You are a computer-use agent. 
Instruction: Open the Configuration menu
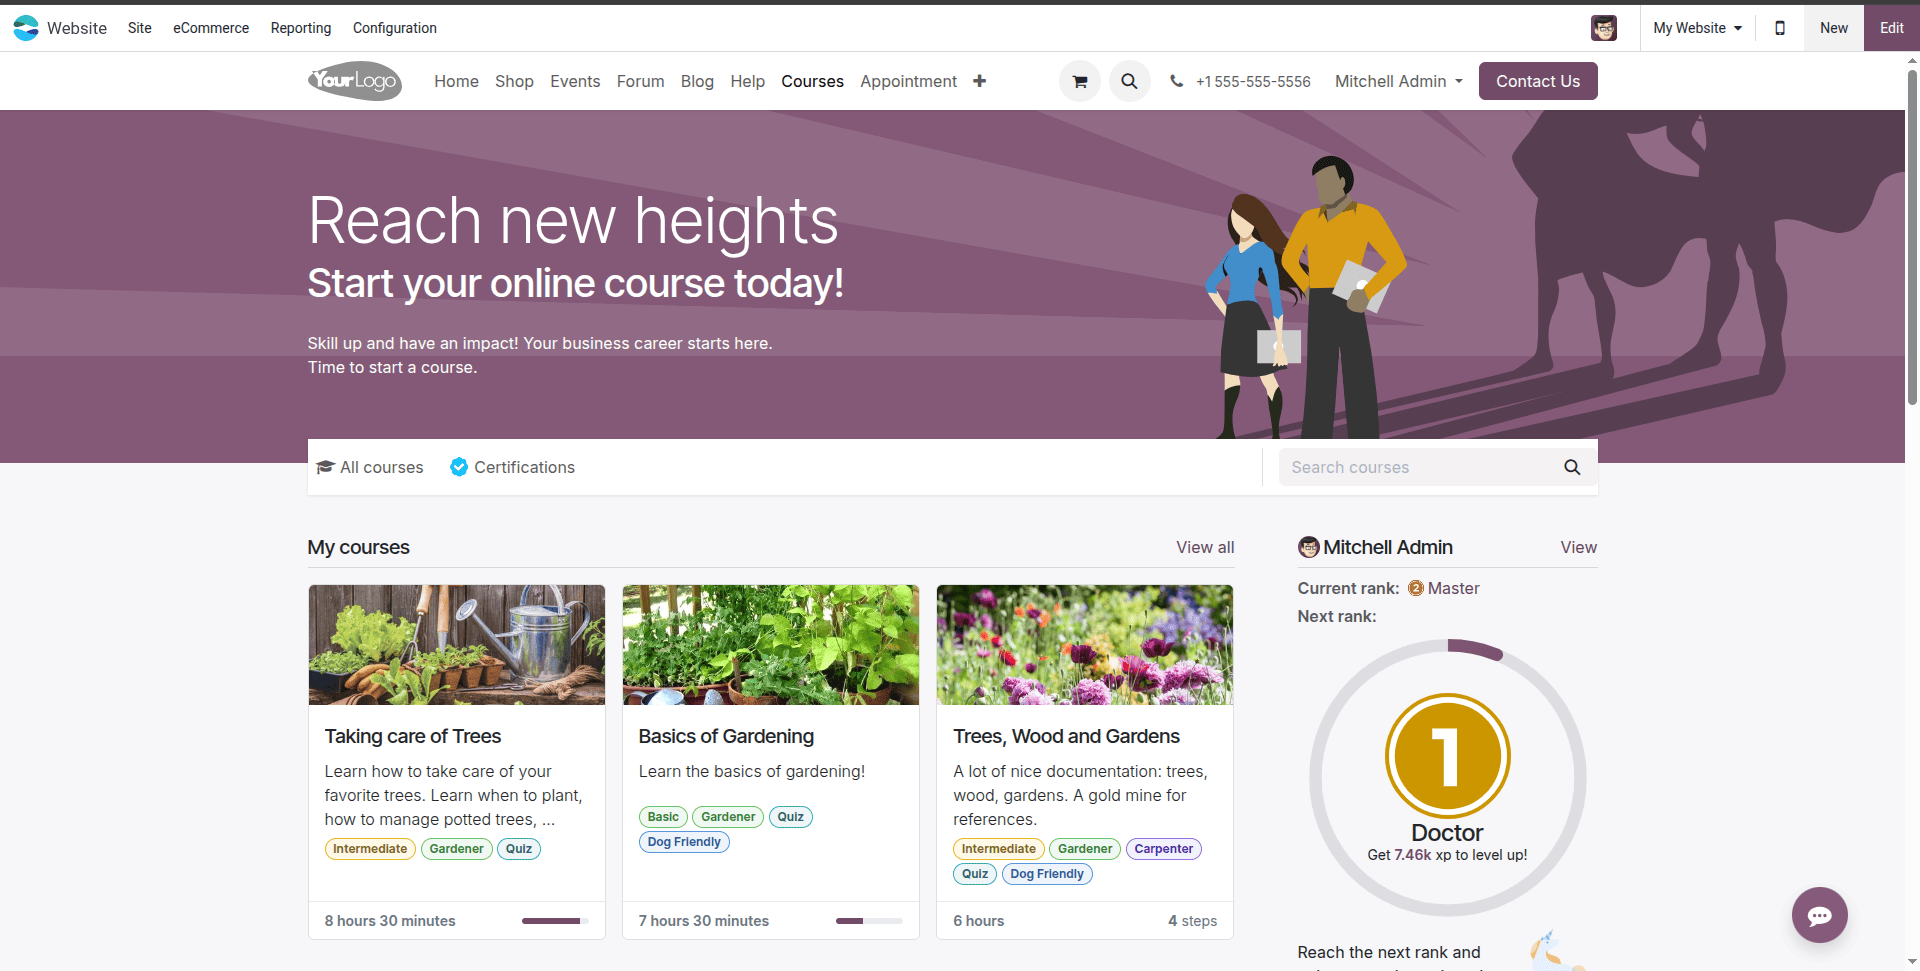pos(393,28)
